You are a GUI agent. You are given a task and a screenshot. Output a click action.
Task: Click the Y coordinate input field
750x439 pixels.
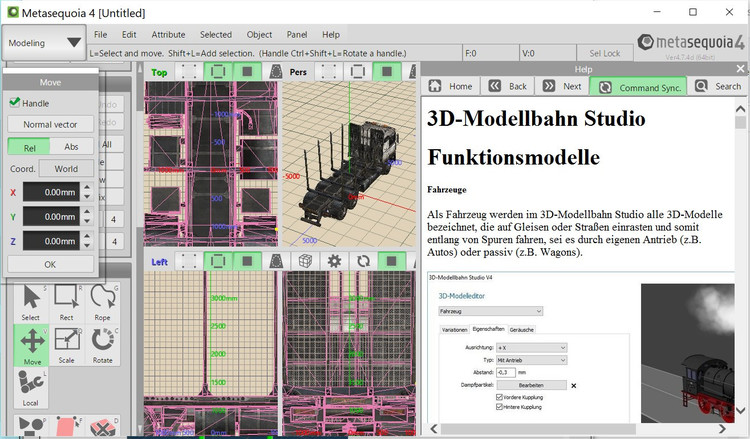pos(50,216)
